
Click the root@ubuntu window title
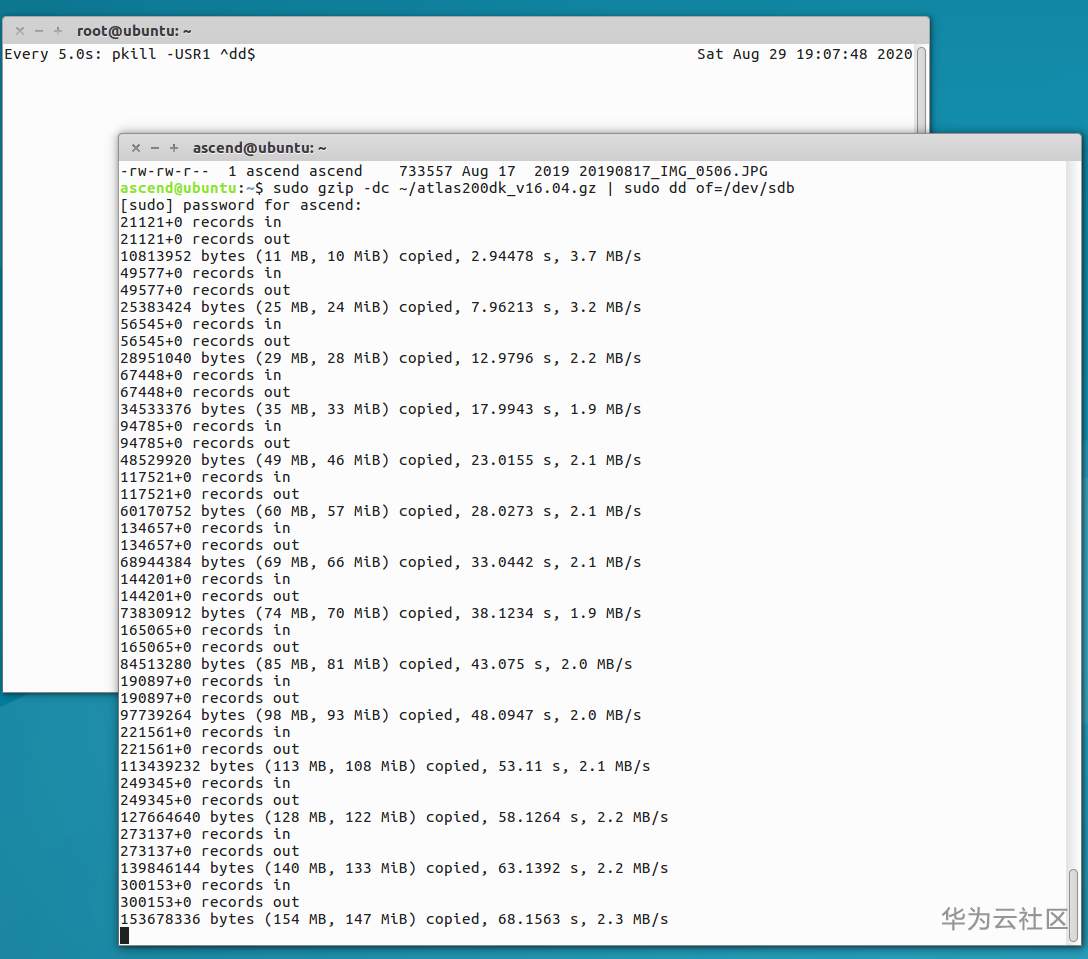(x=134, y=31)
